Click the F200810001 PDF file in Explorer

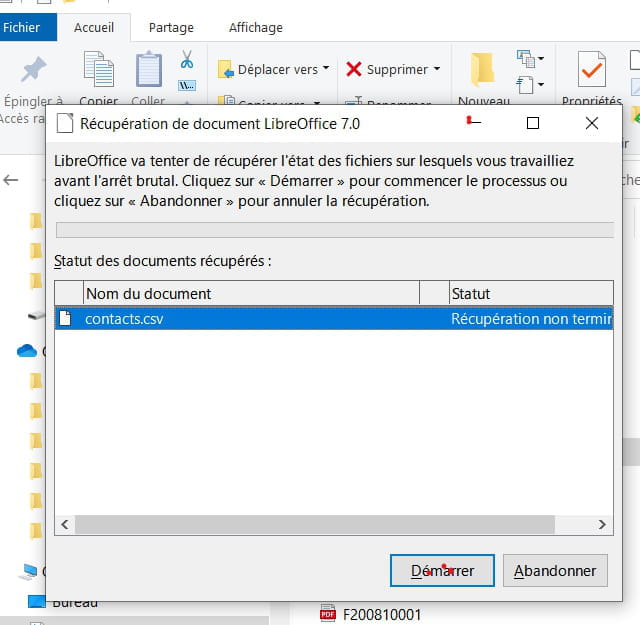coord(371,614)
